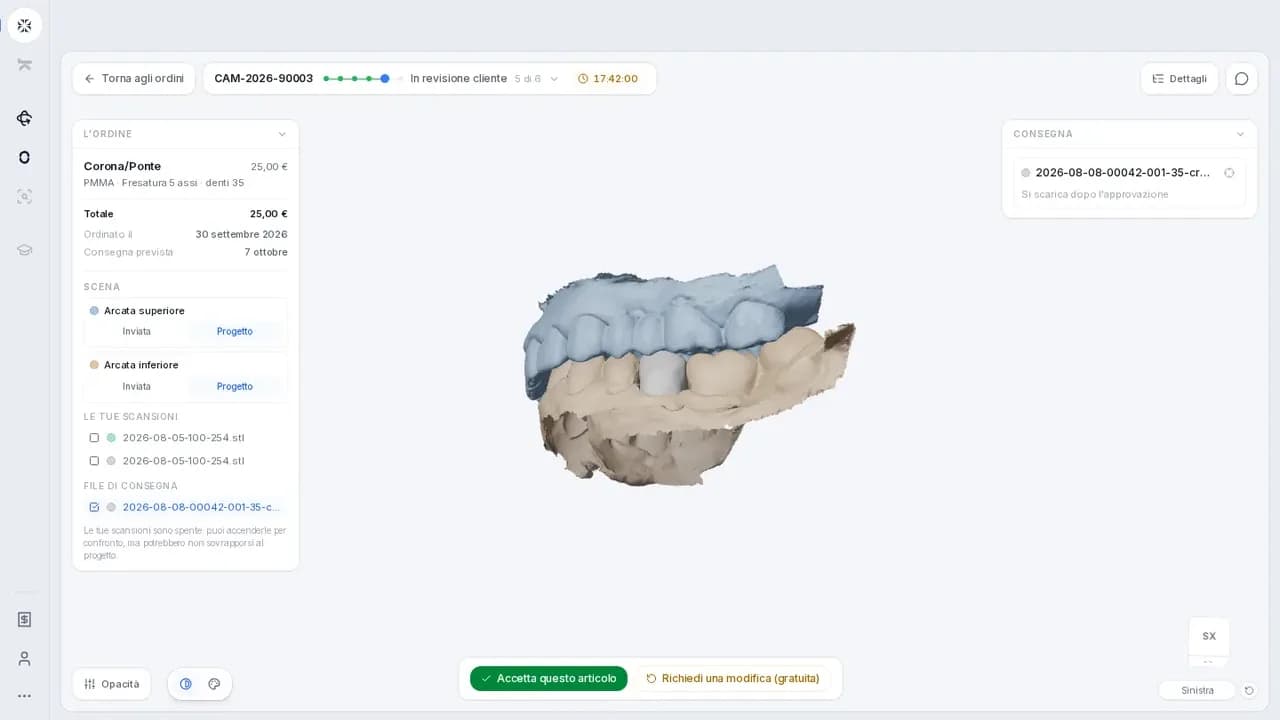
Task: Click the beige Arcata inferiore color dot
Action: pyautogui.click(x=94, y=365)
